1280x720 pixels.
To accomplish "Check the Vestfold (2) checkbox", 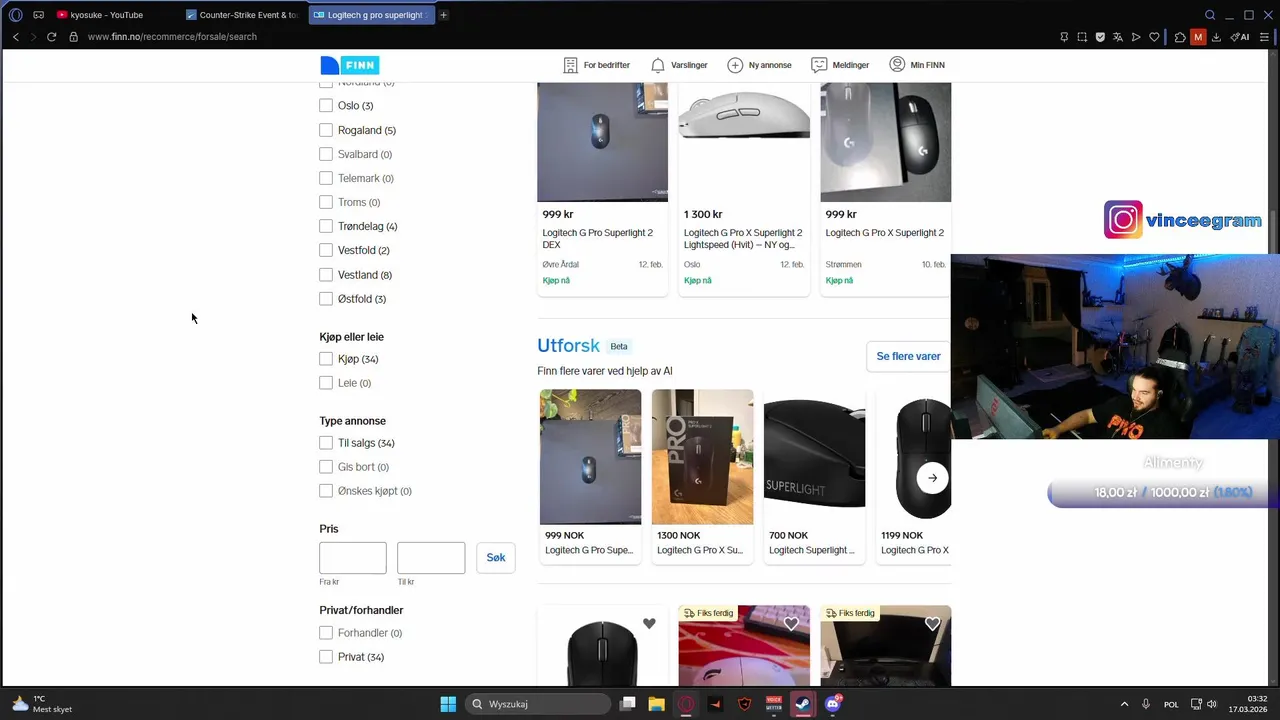I will pyautogui.click(x=326, y=250).
